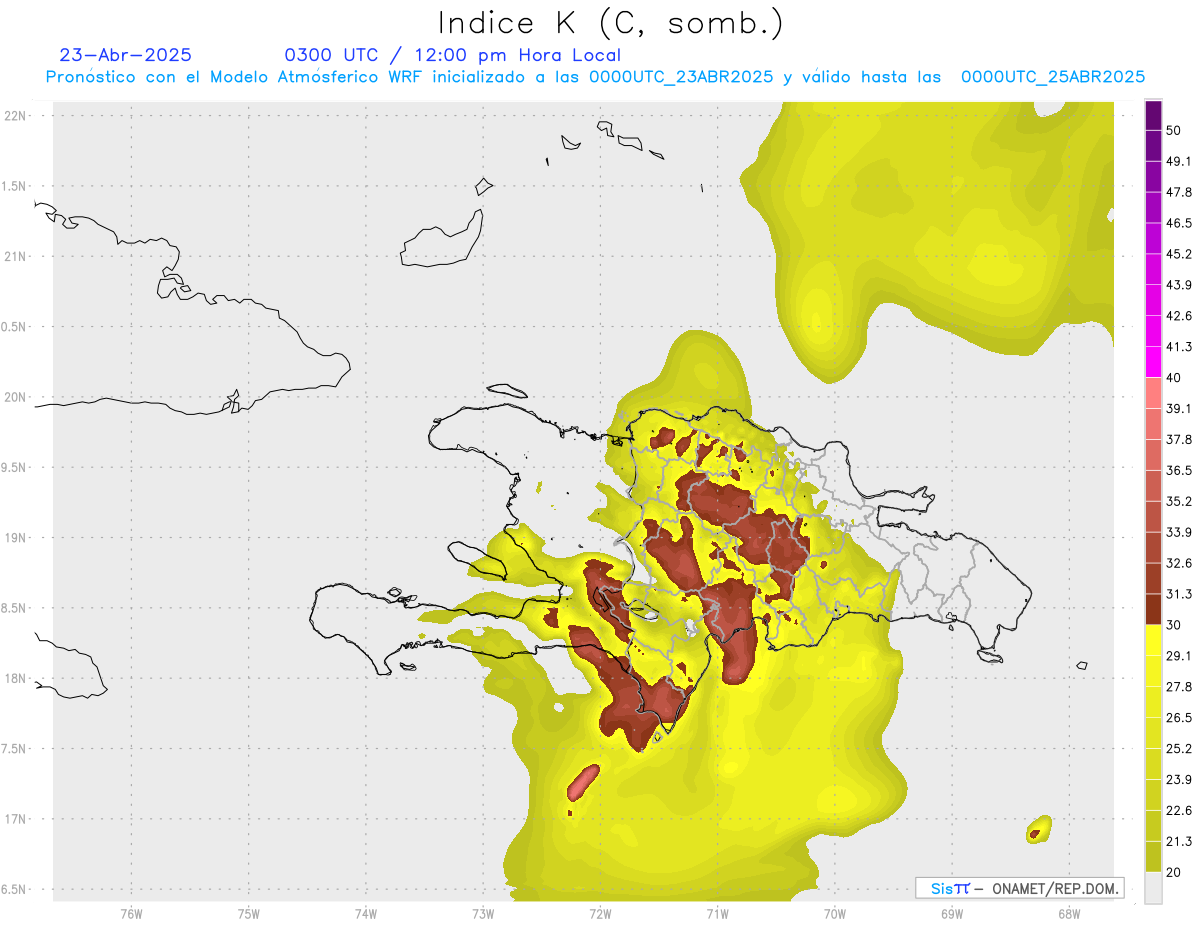Click the '22N' latitude label
Screen dimensions: 1200x927
(16, 115)
